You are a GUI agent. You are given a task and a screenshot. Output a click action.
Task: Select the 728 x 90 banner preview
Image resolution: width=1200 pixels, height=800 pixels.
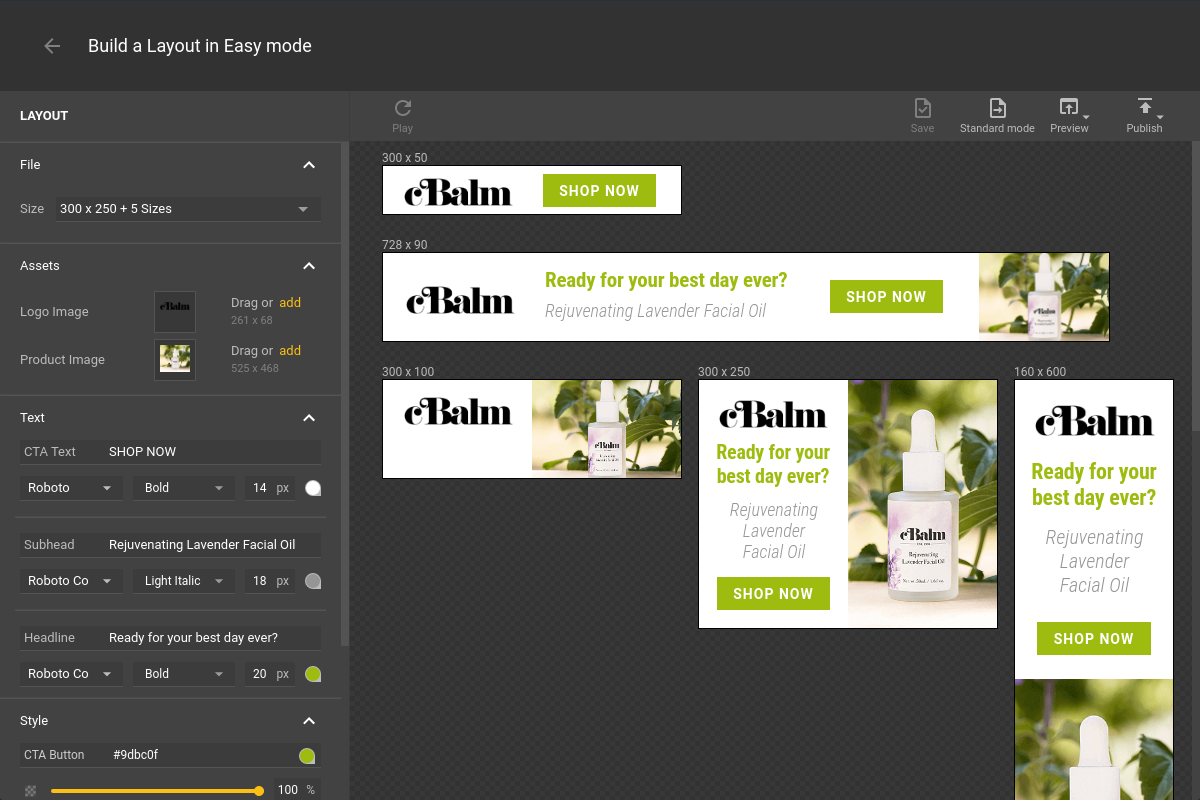click(x=746, y=297)
